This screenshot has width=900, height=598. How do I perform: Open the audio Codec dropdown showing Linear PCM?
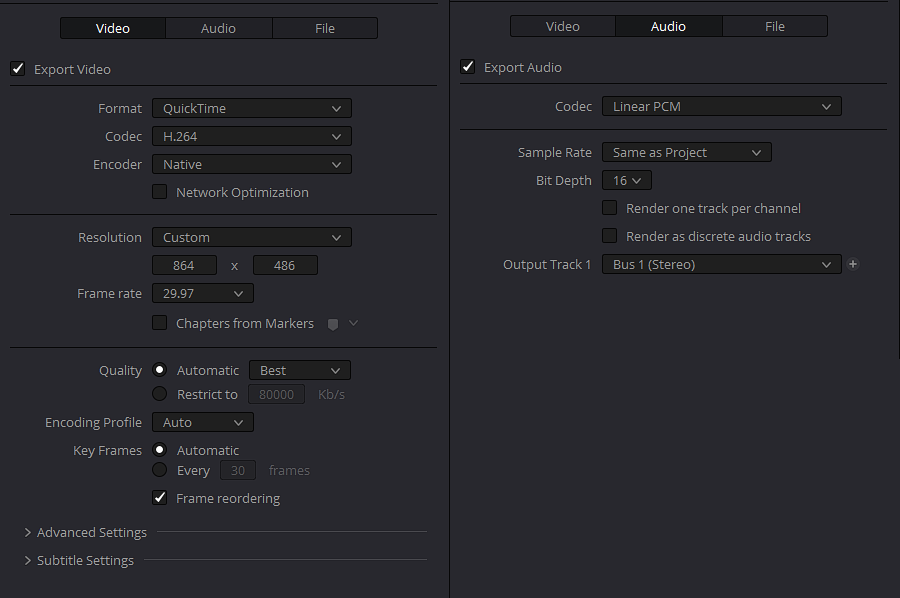(721, 106)
